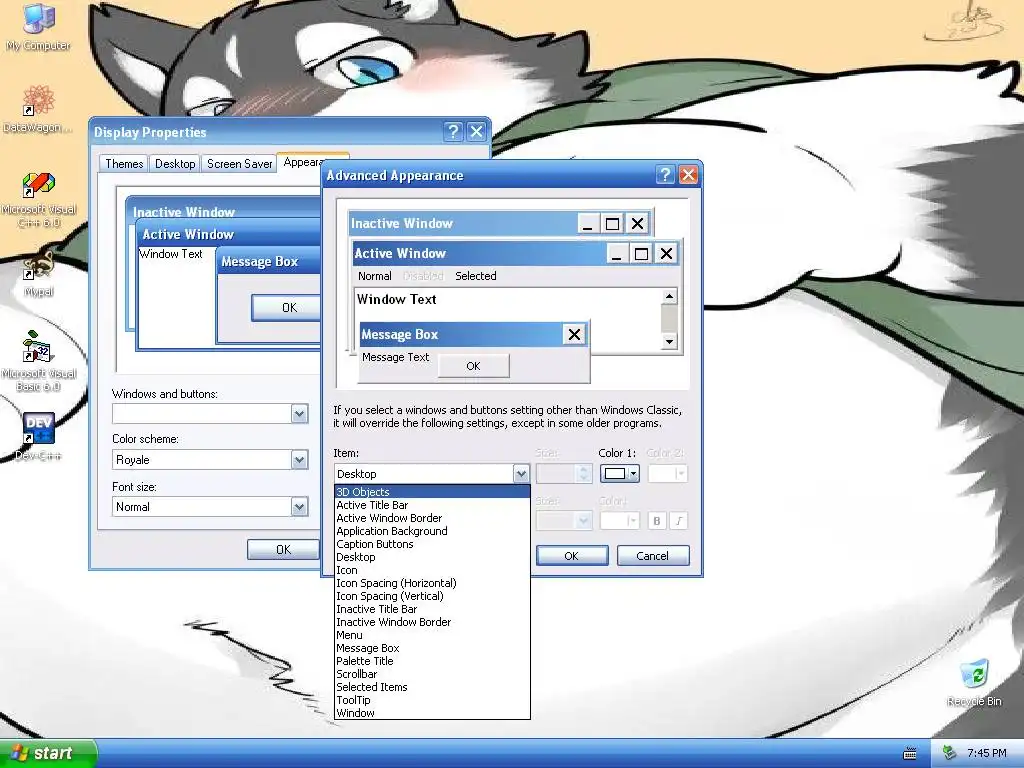
Task: Choose Caption Buttons in Item list
Action: 432,544
